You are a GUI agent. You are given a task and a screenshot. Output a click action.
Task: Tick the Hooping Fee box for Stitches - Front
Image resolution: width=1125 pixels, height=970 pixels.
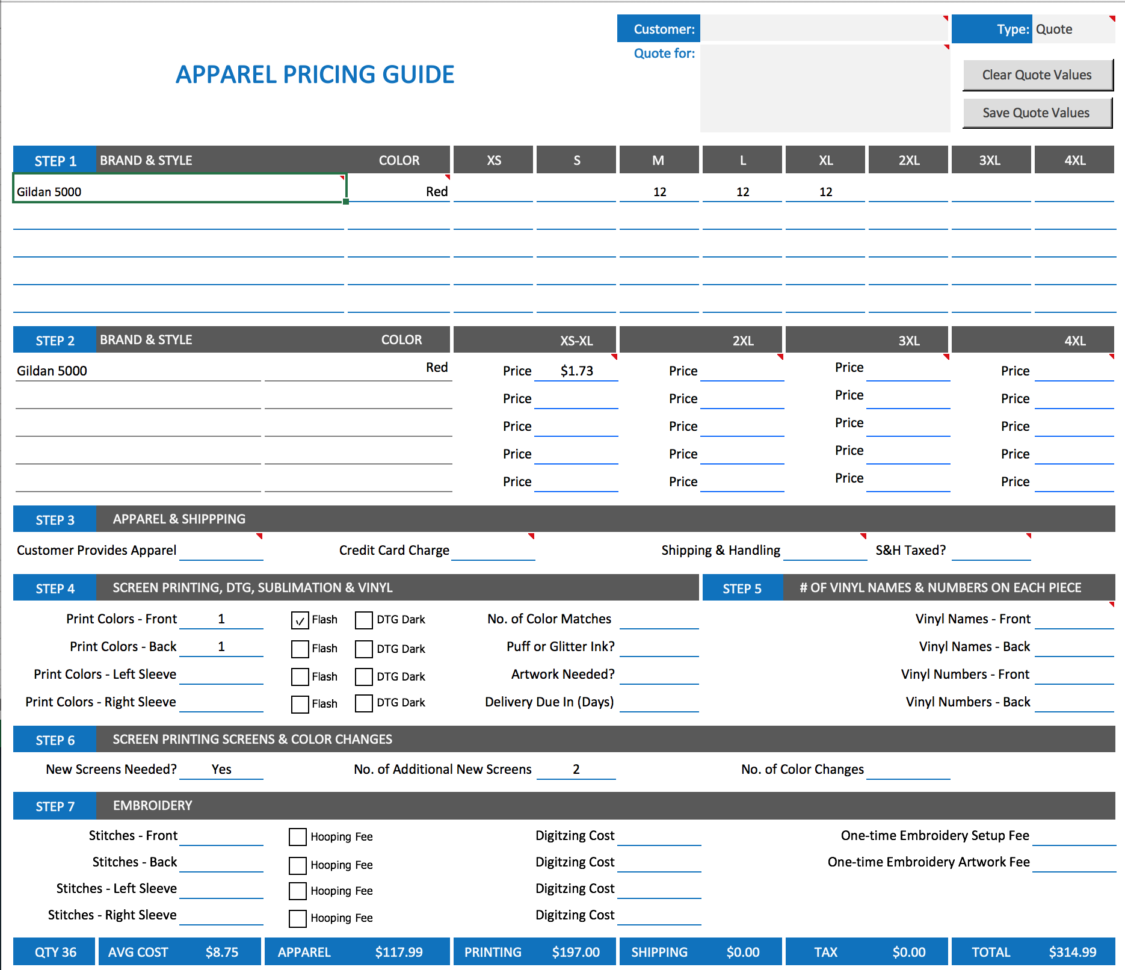[x=298, y=837]
